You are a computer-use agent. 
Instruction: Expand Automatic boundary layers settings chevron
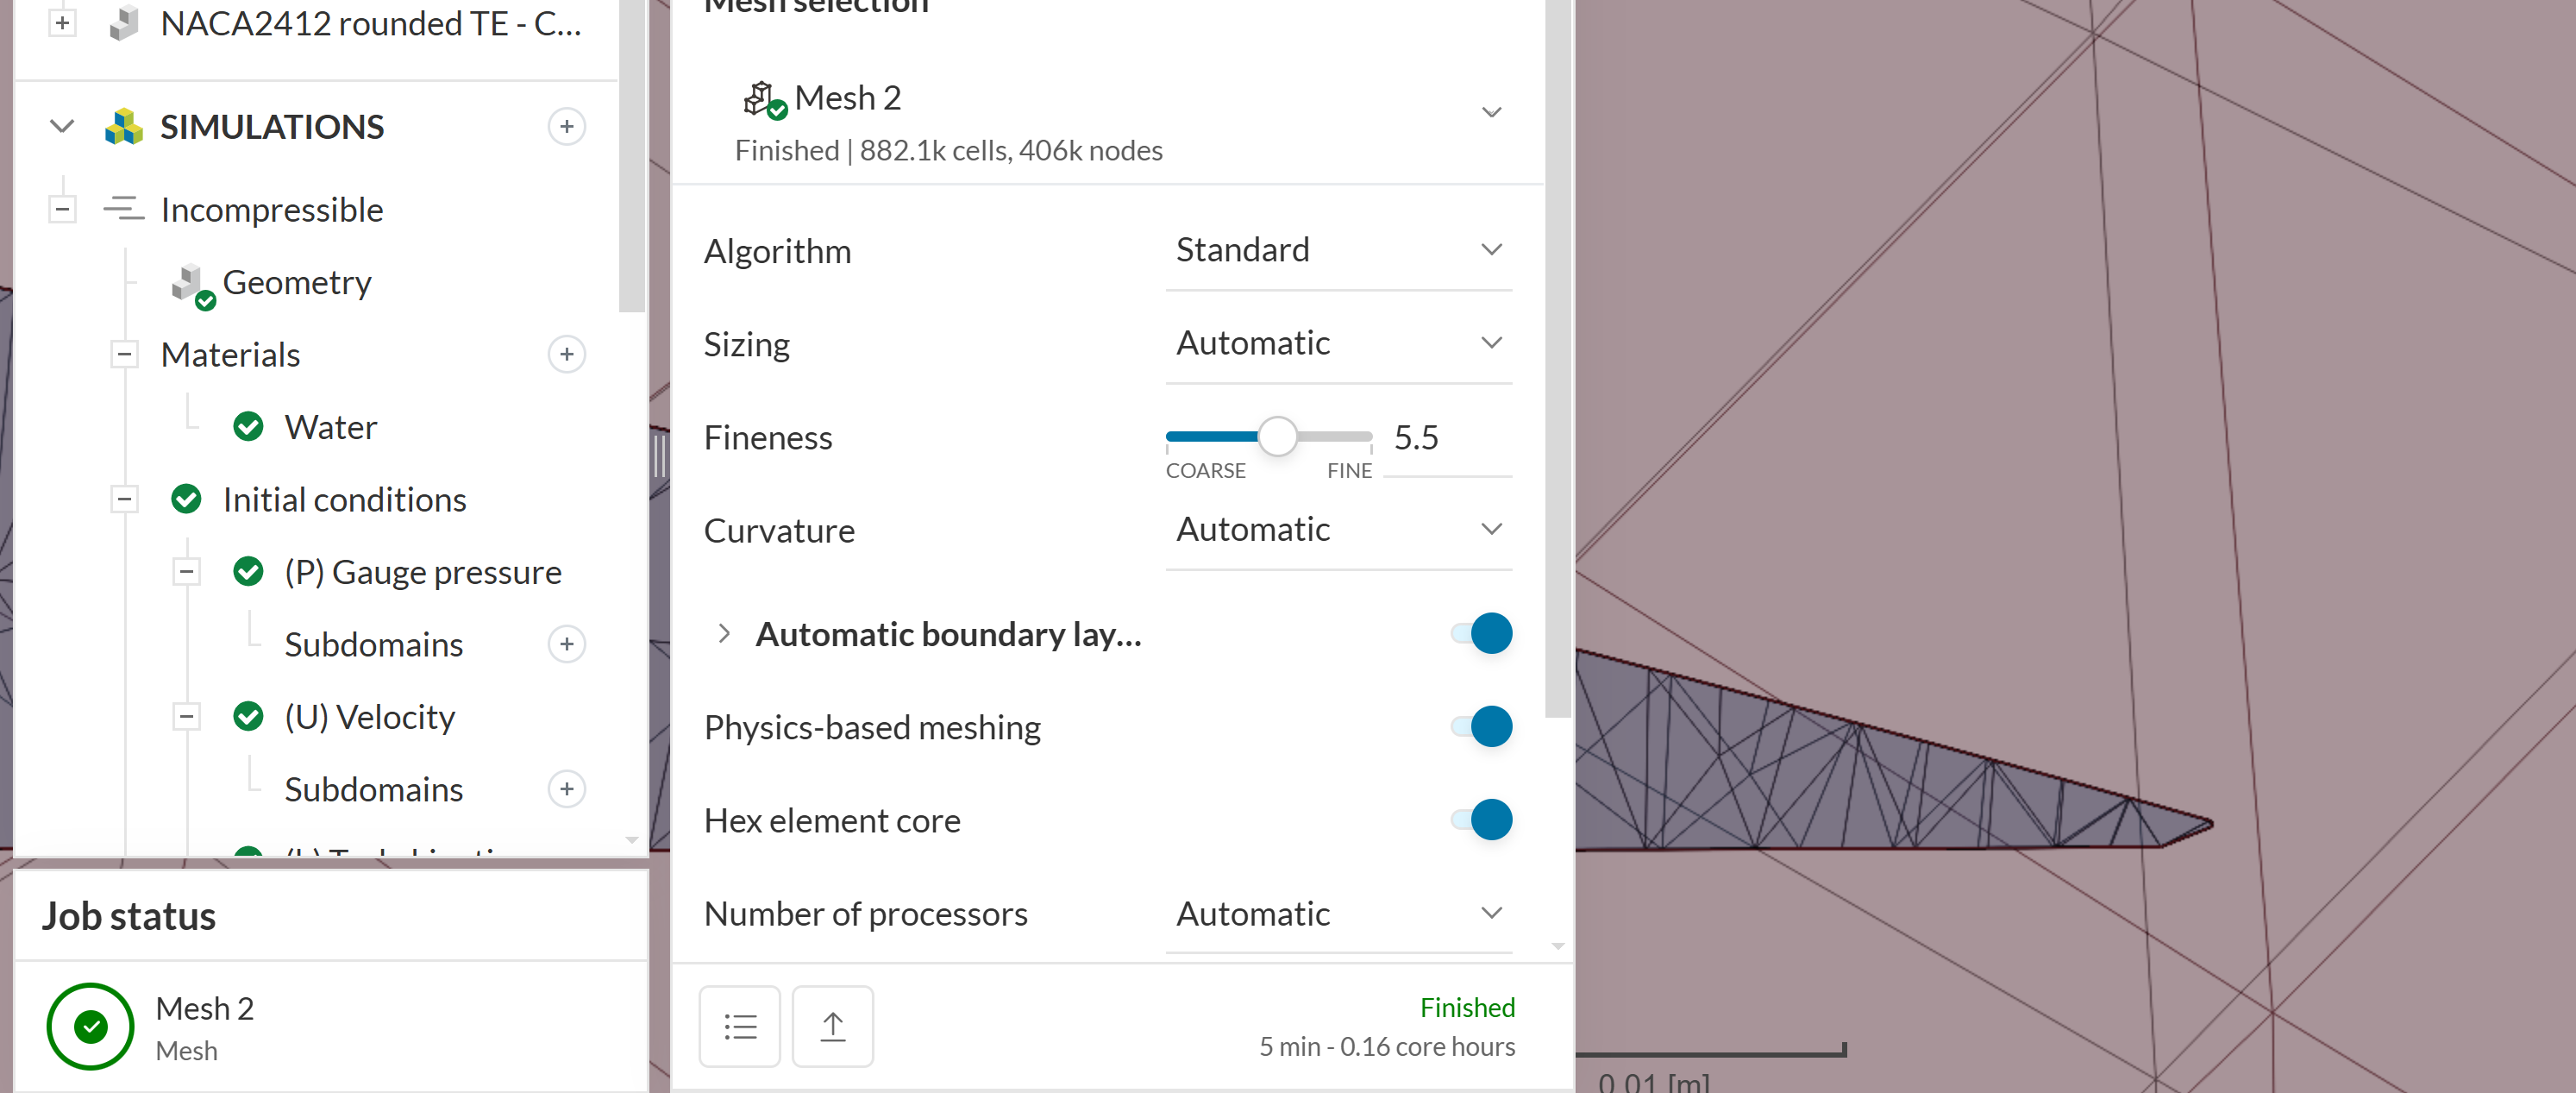724,634
